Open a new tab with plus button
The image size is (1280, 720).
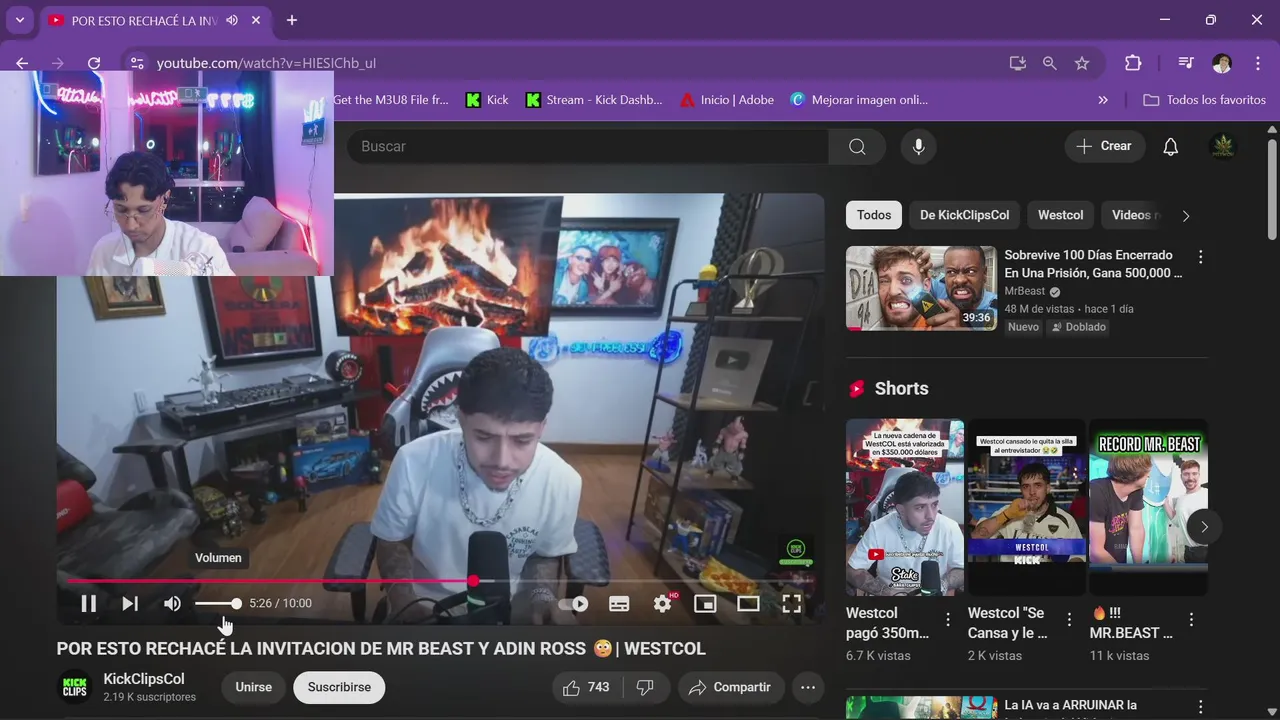tap(292, 20)
